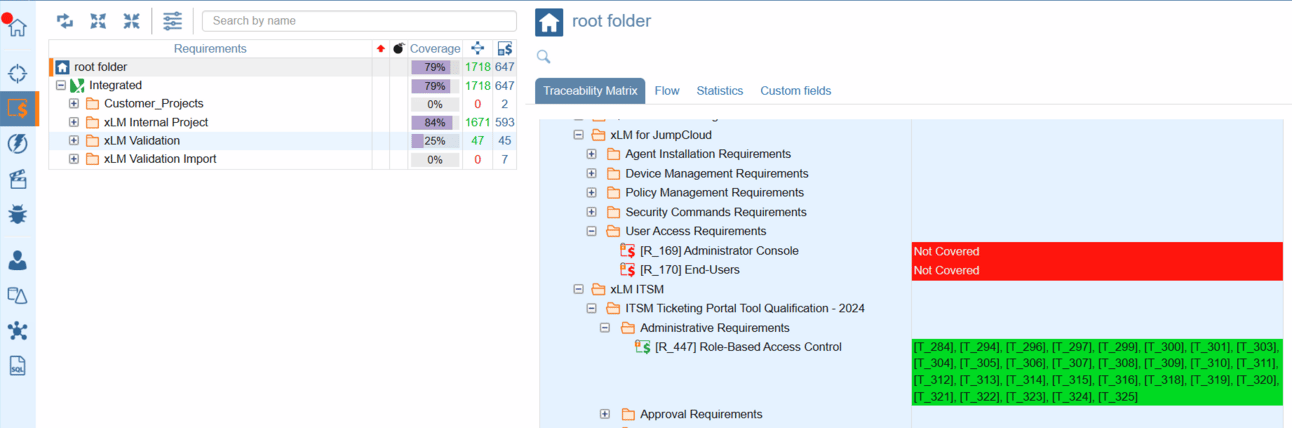Viewport: 1292px width, 428px height.
Task: Open the lightning bolt module in the sidebar
Action: 17,144
